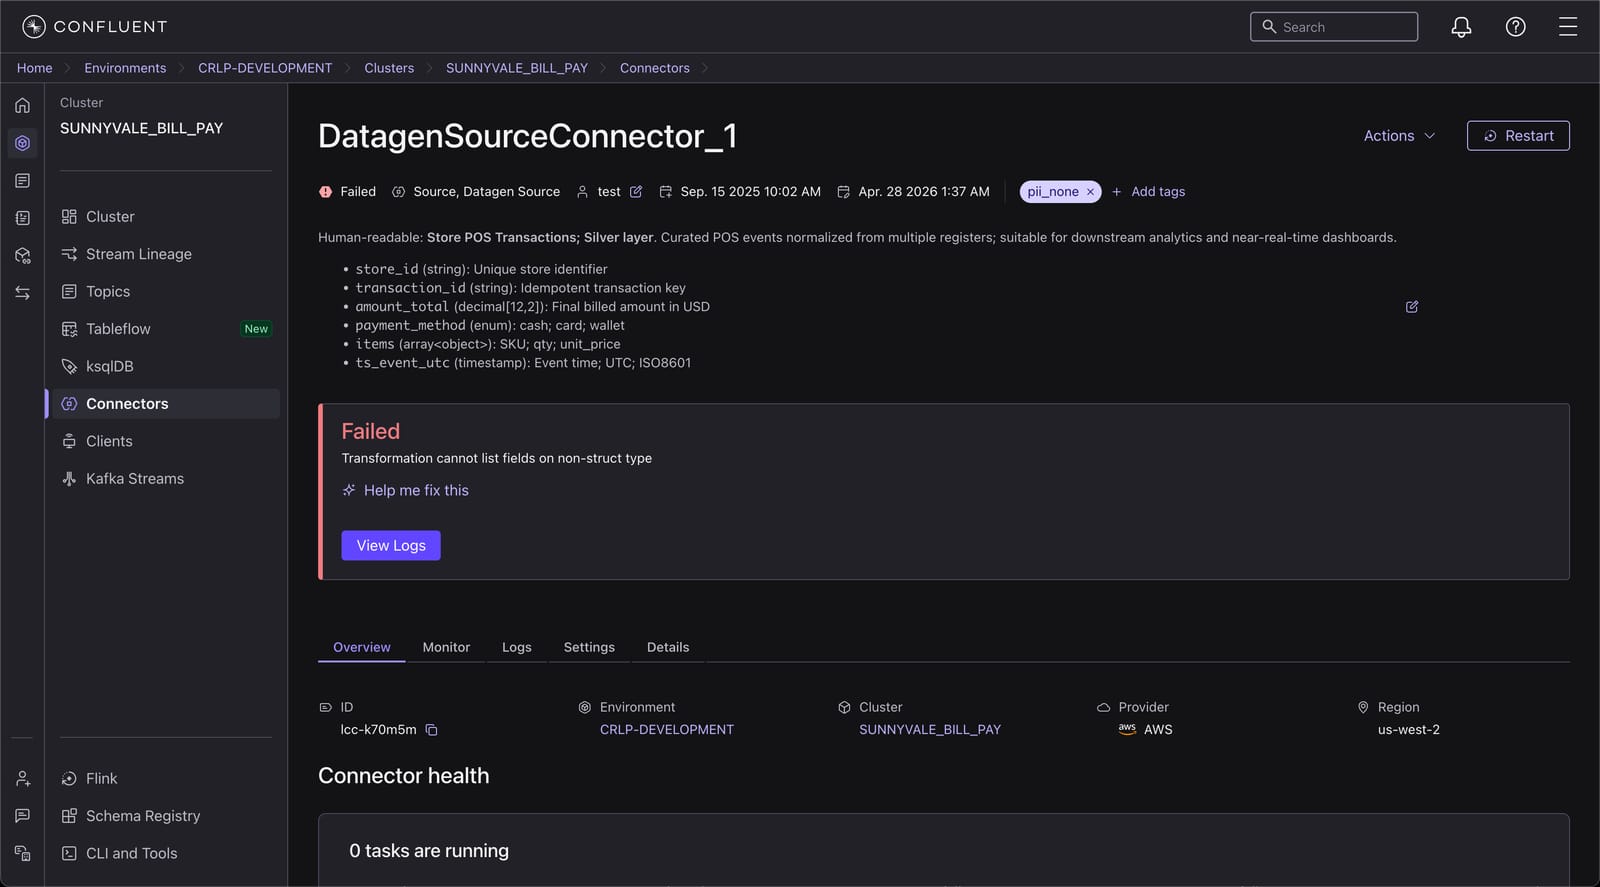Open SUNNYVALE_BILL_PAY cluster link in overview
Viewport: 1600px width, 887px height.
point(930,730)
